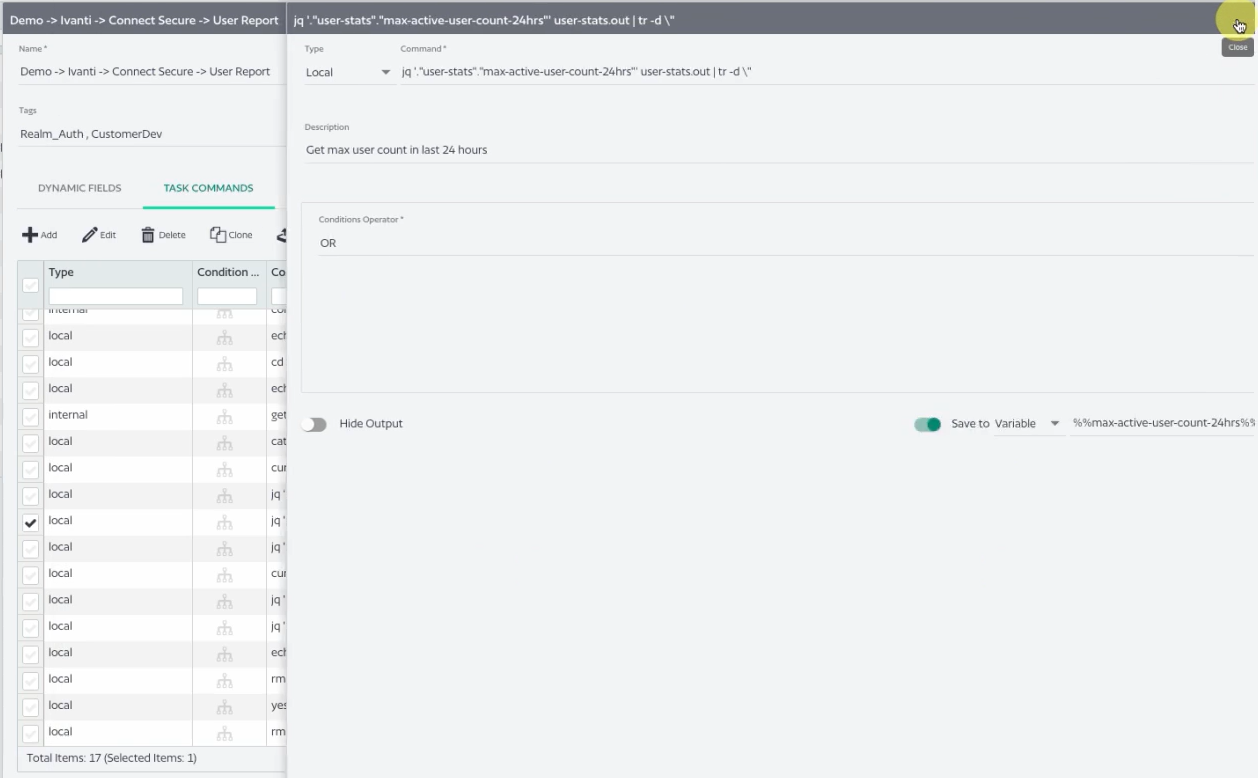Open condition icon in the 'get' internal row

coord(225,415)
